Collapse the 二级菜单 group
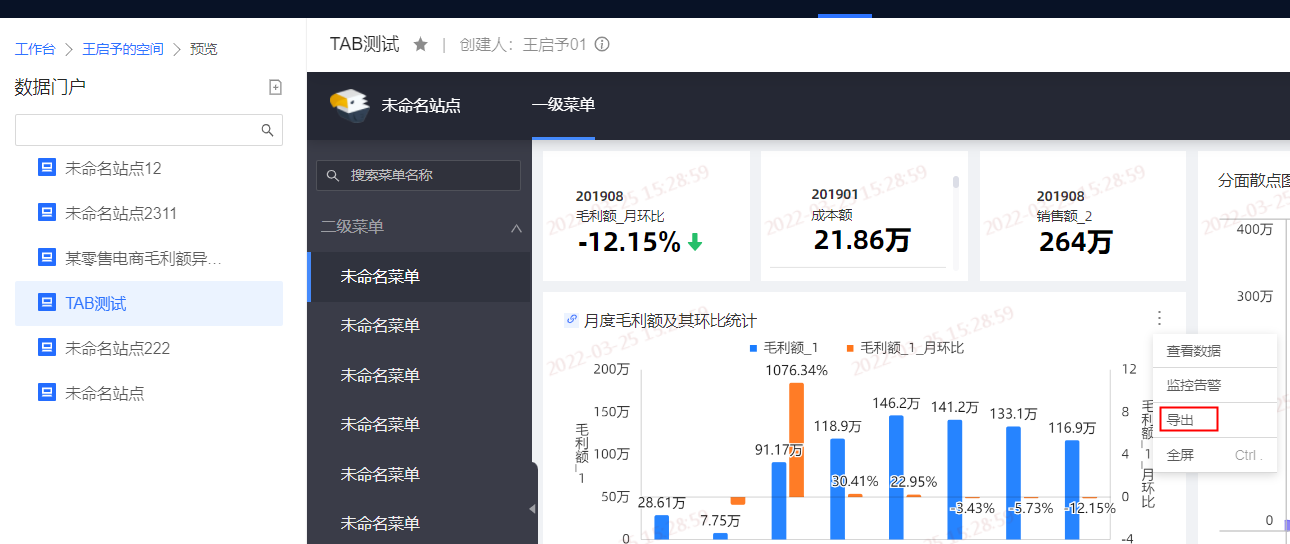 [516, 228]
